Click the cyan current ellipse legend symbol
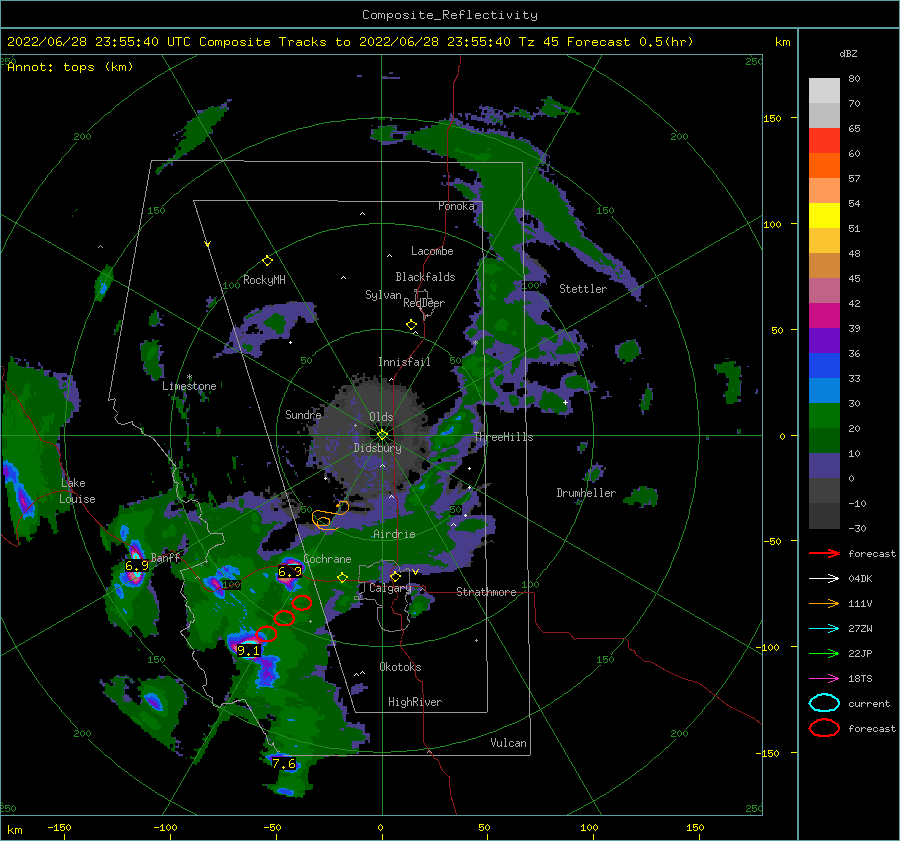Image resolution: width=900 pixels, height=841 pixels. click(x=824, y=703)
